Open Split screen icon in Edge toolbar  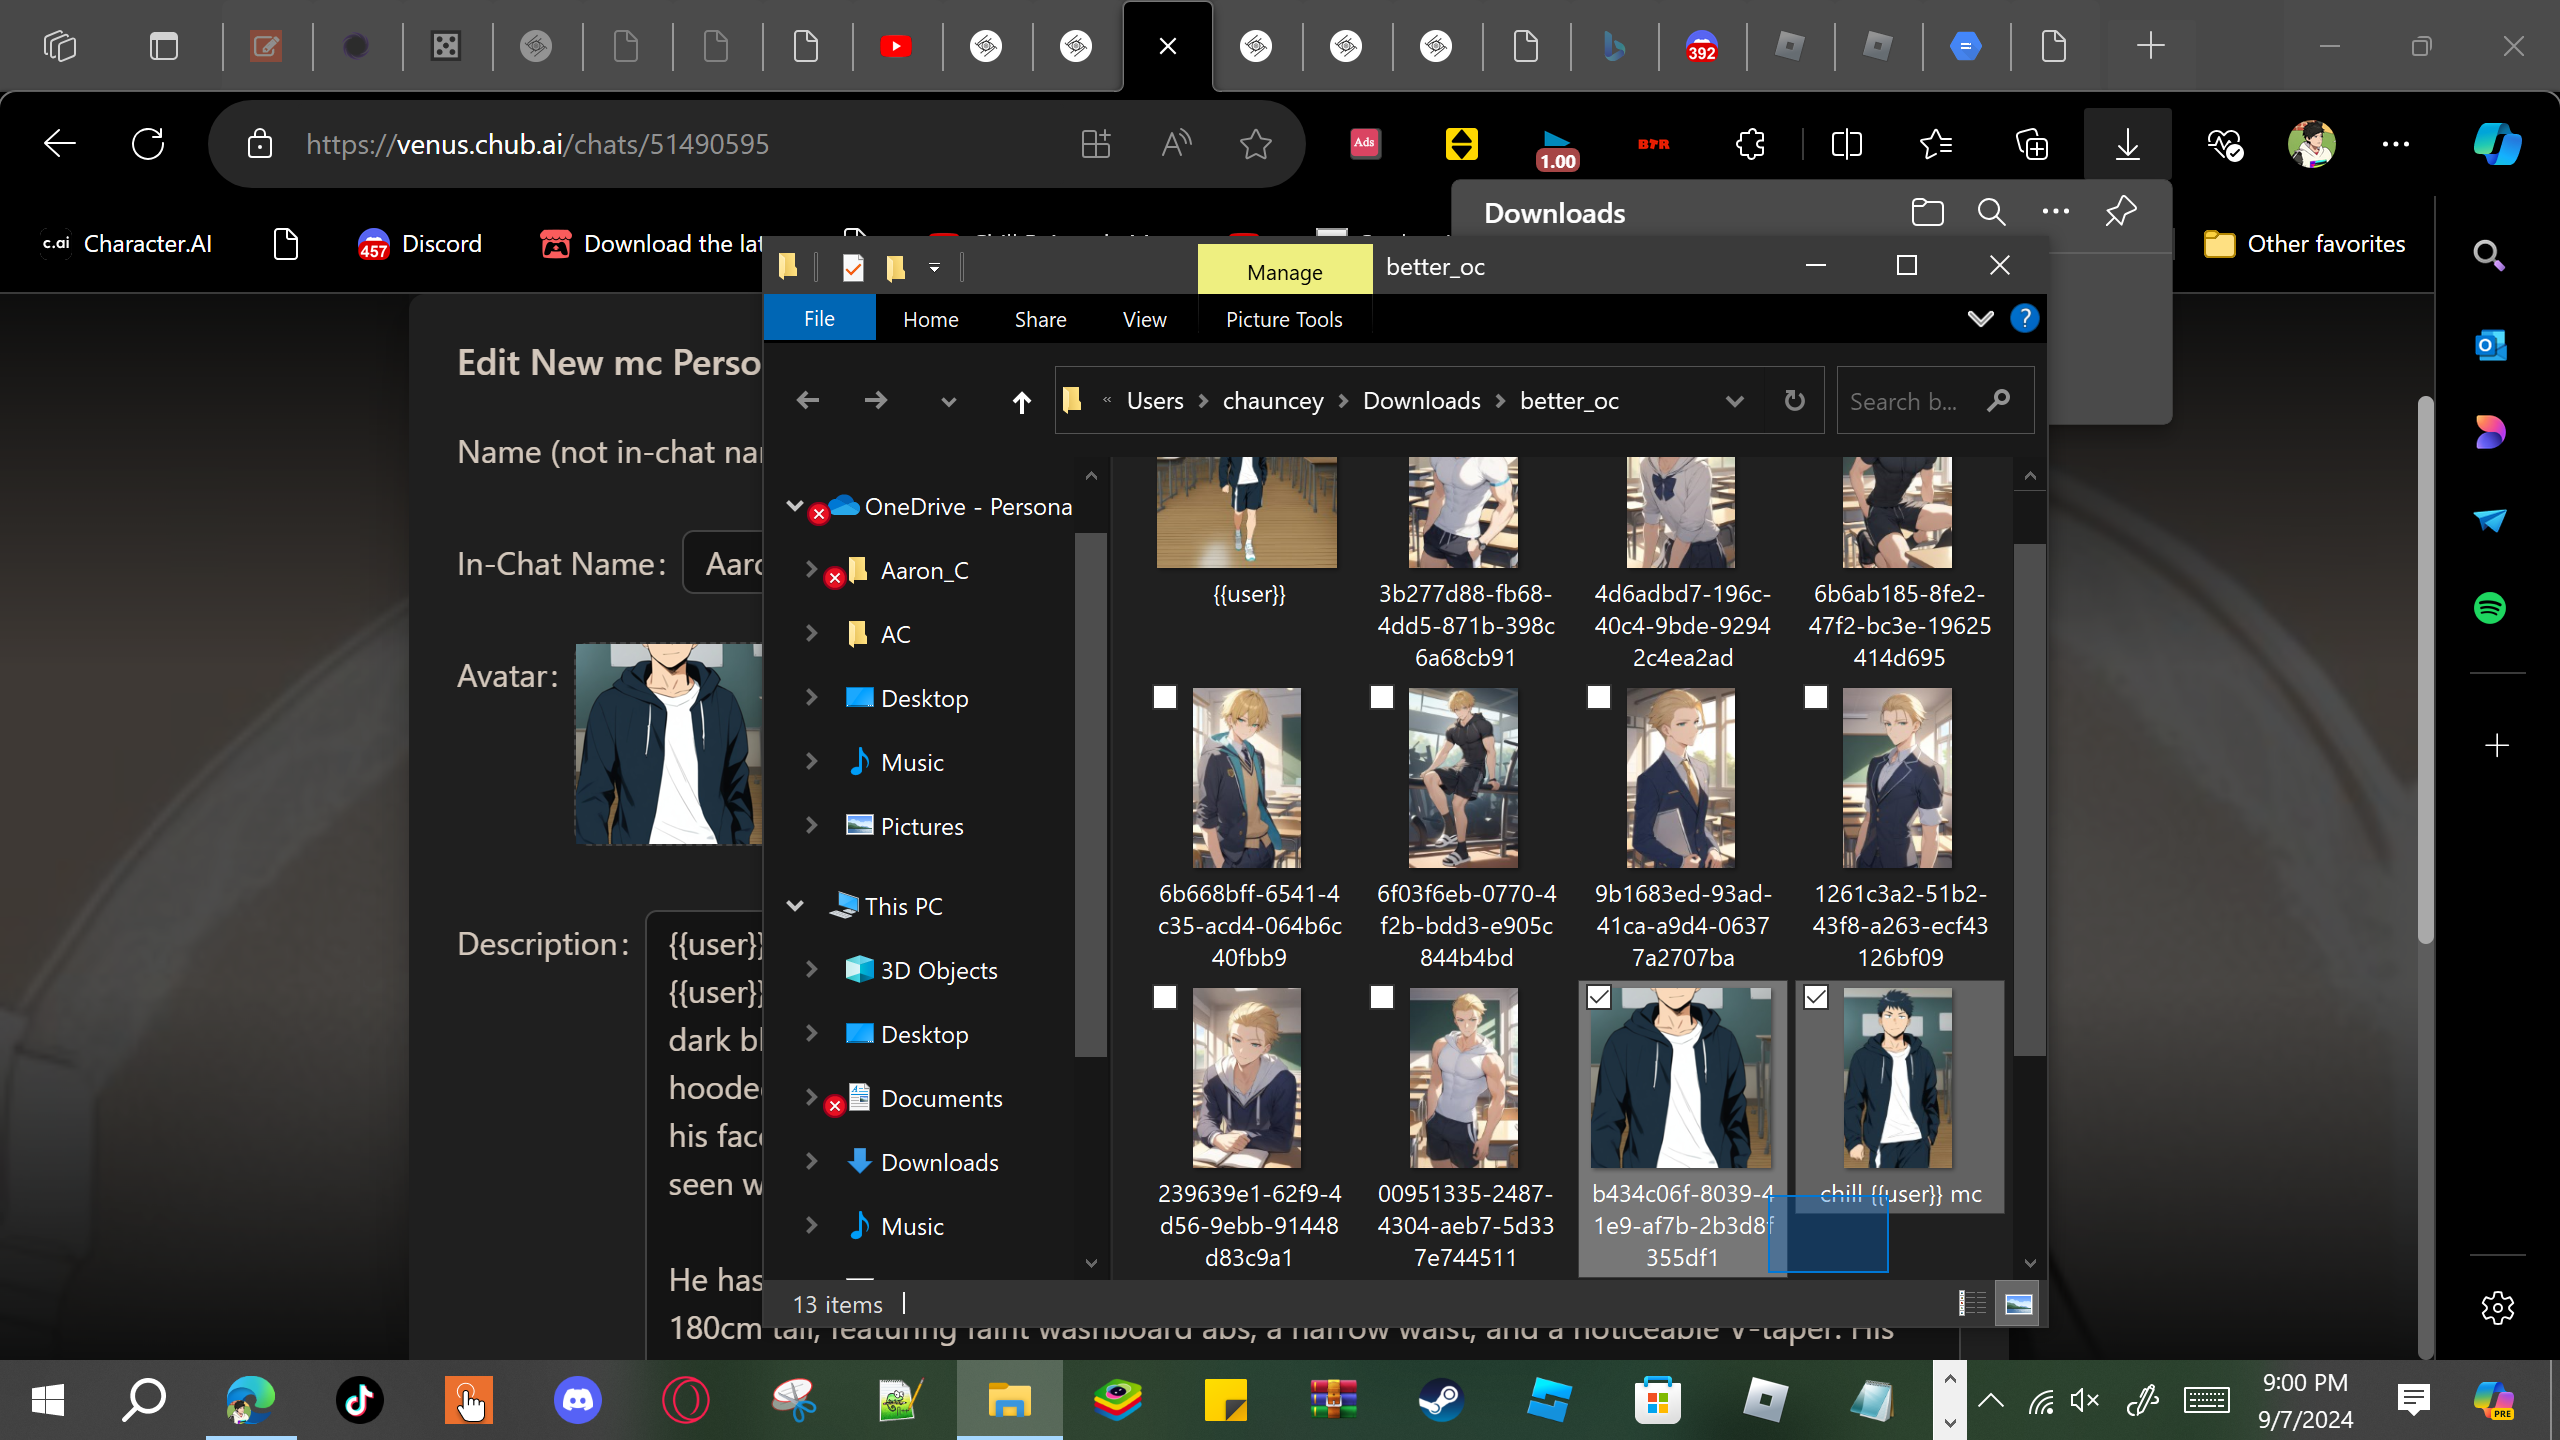[x=1846, y=145]
